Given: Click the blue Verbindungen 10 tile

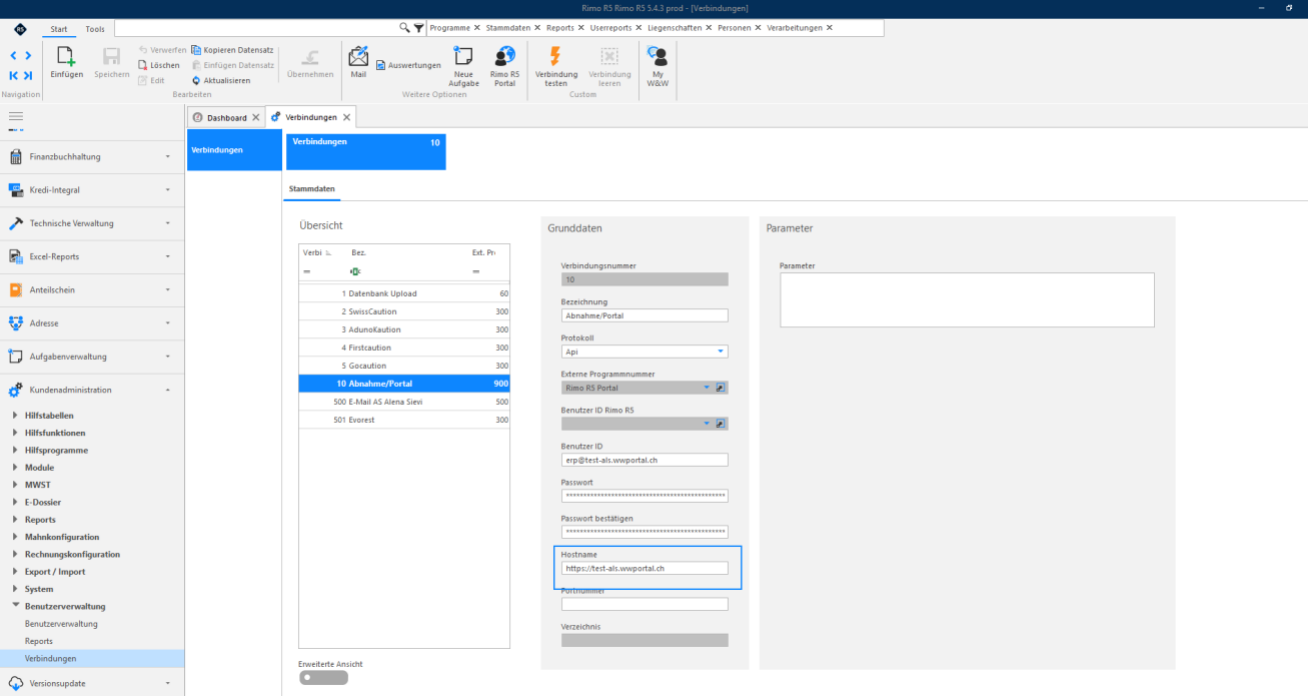Looking at the screenshot, I should pyautogui.click(x=366, y=151).
